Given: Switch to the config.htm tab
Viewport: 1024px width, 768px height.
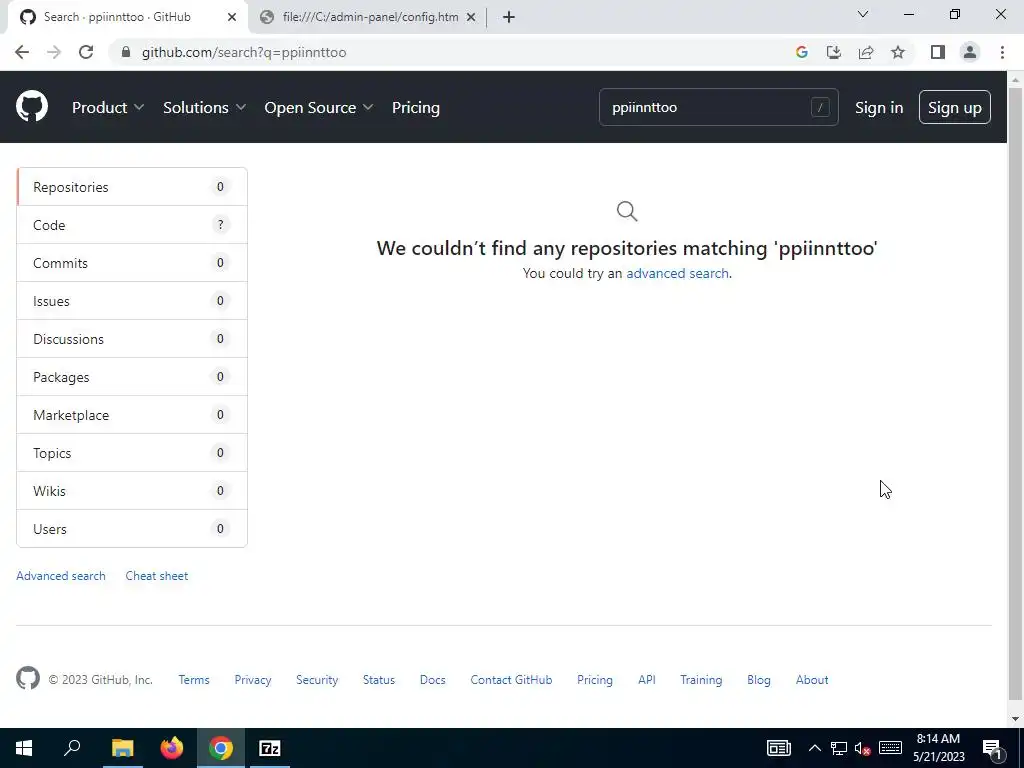Looking at the screenshot, I should 369,17.
